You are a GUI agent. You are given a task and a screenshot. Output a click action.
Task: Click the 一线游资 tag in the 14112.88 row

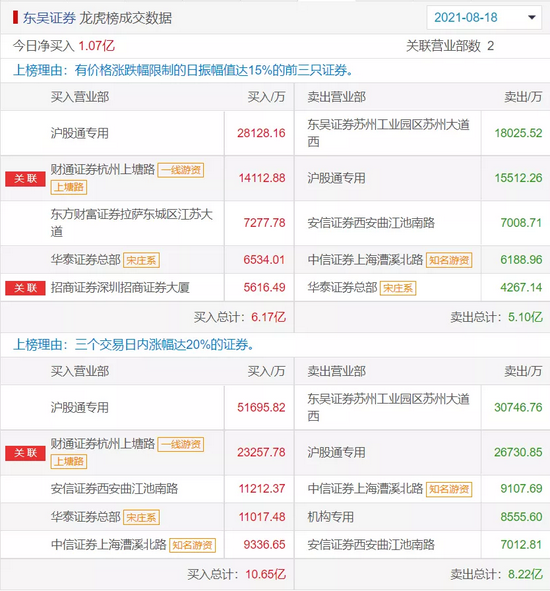click(181, 170)
